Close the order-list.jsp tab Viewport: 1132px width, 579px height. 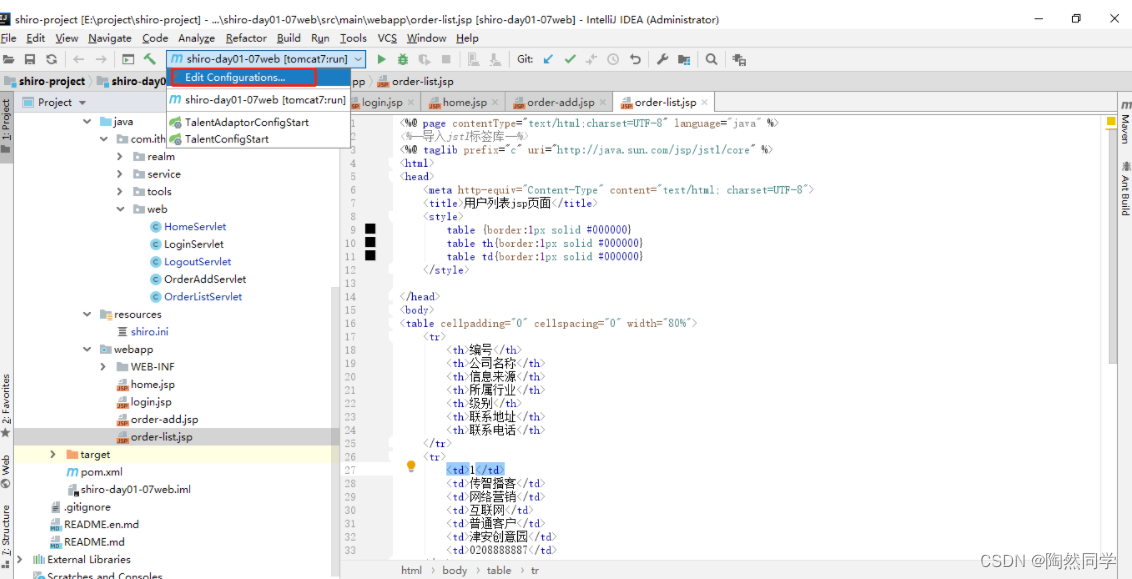704,103
